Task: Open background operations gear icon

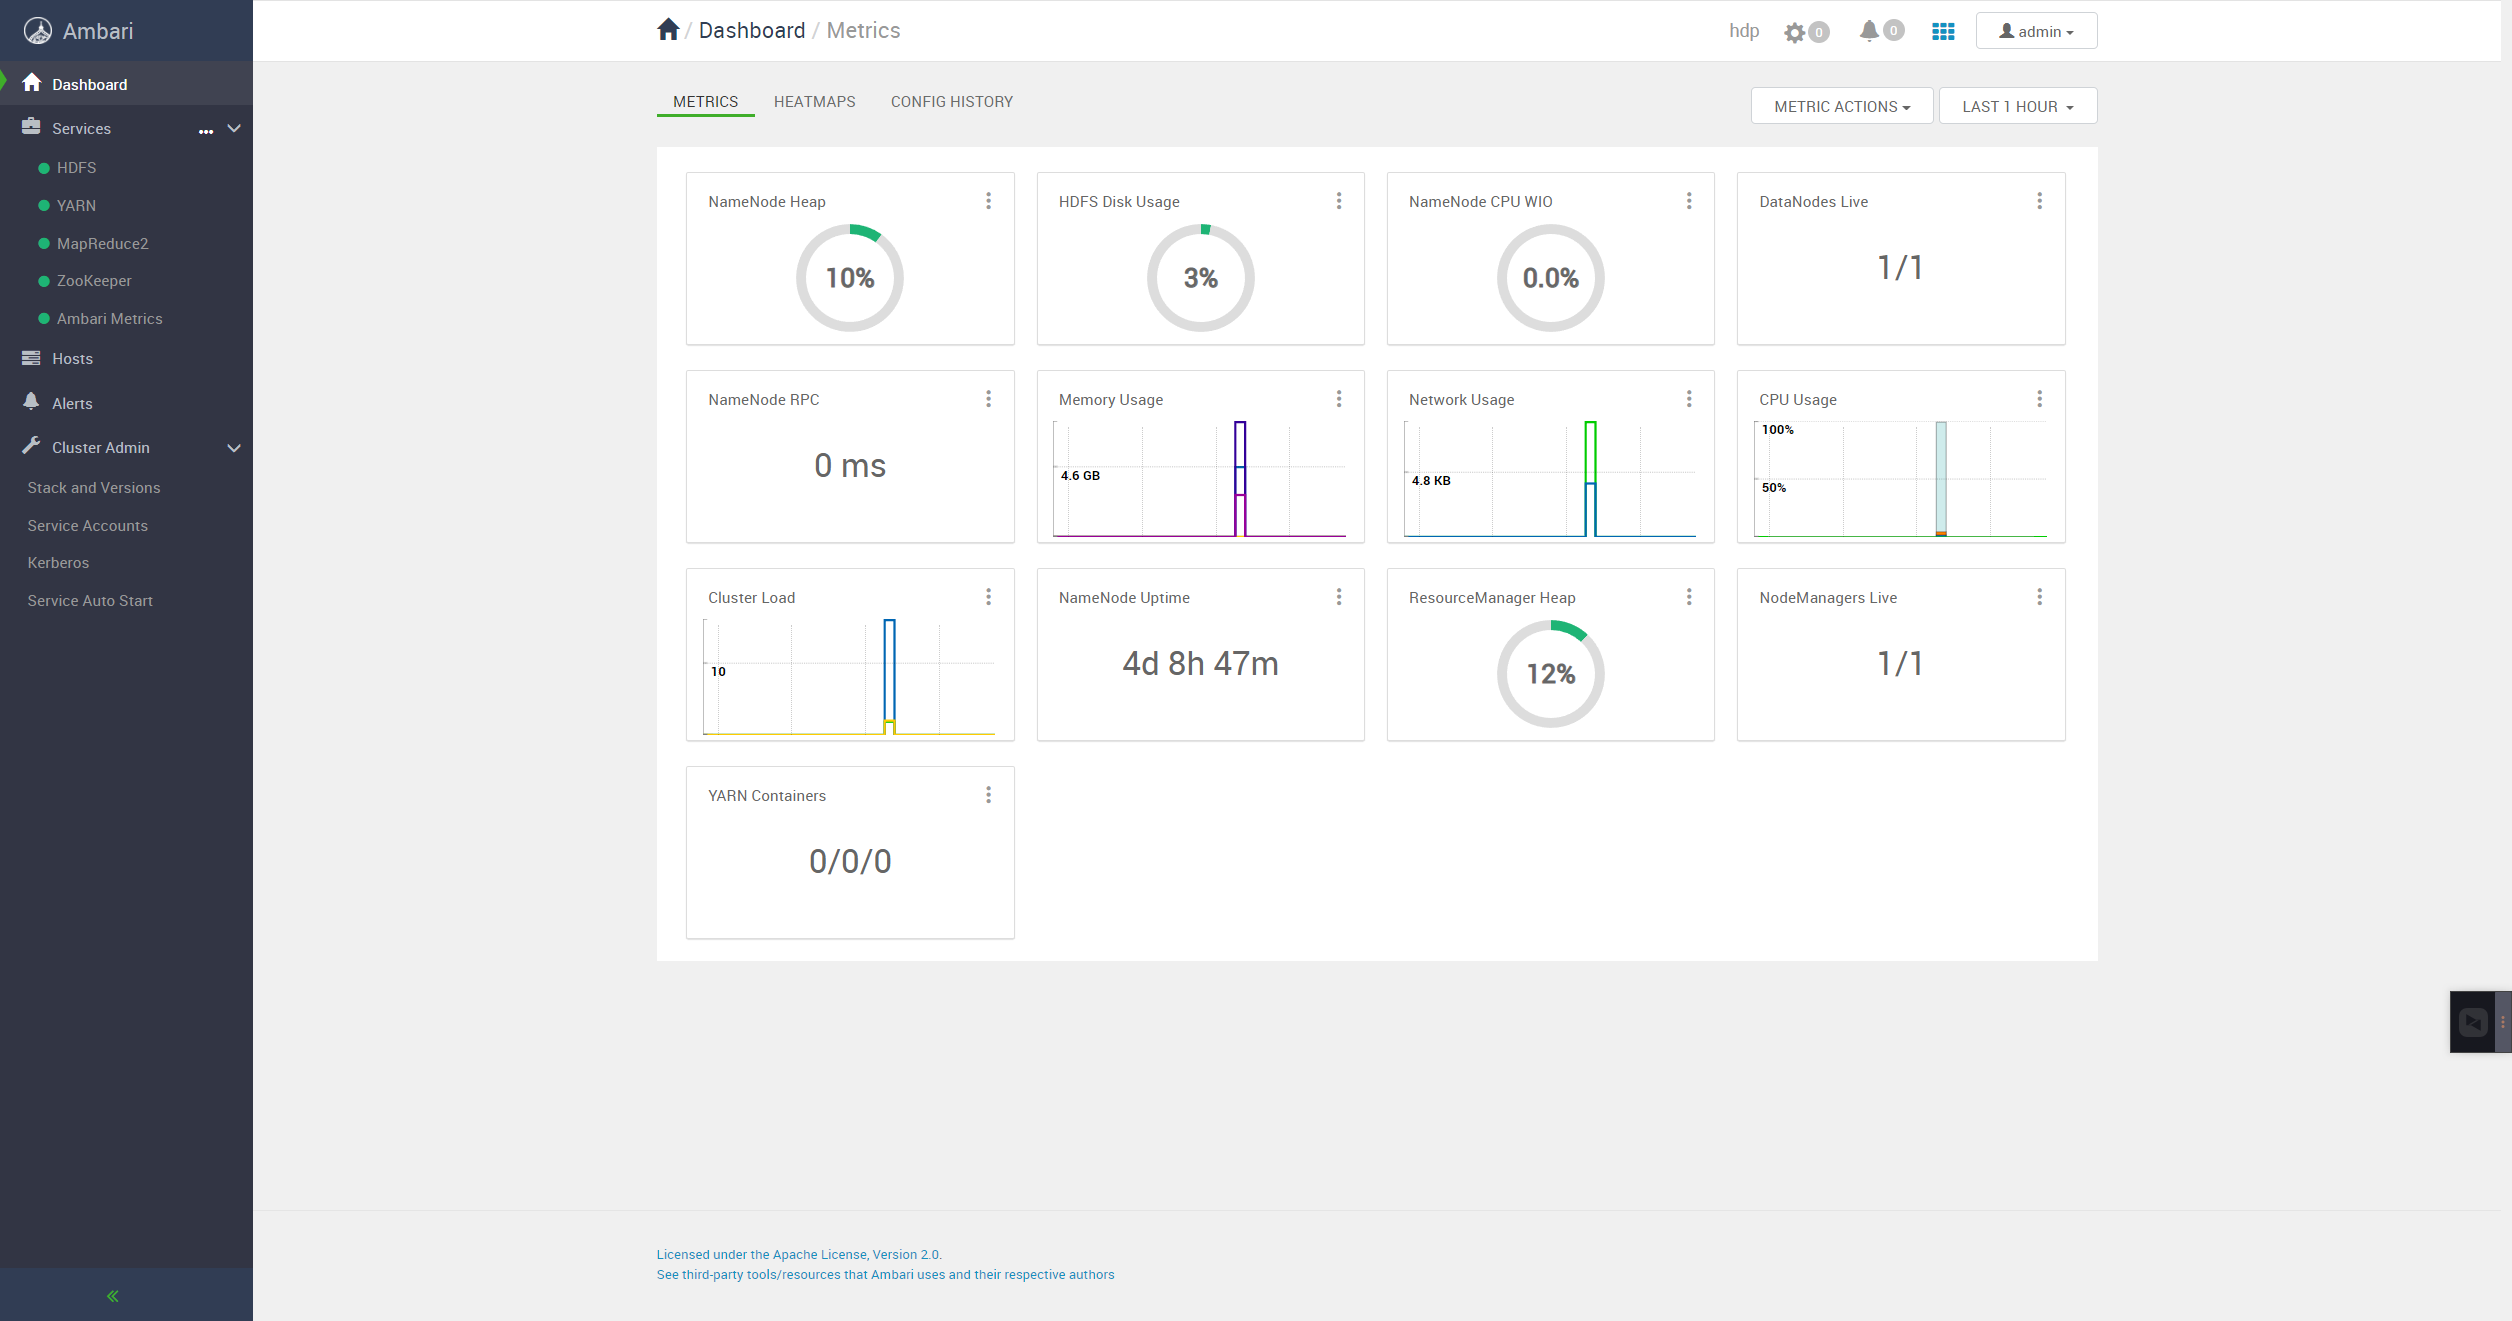Action: (1795, 32)
